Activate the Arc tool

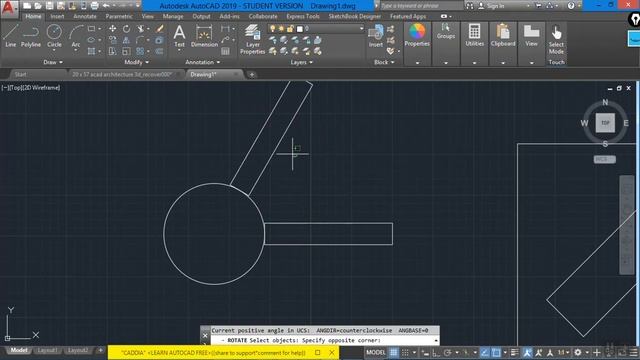point(76,37)
